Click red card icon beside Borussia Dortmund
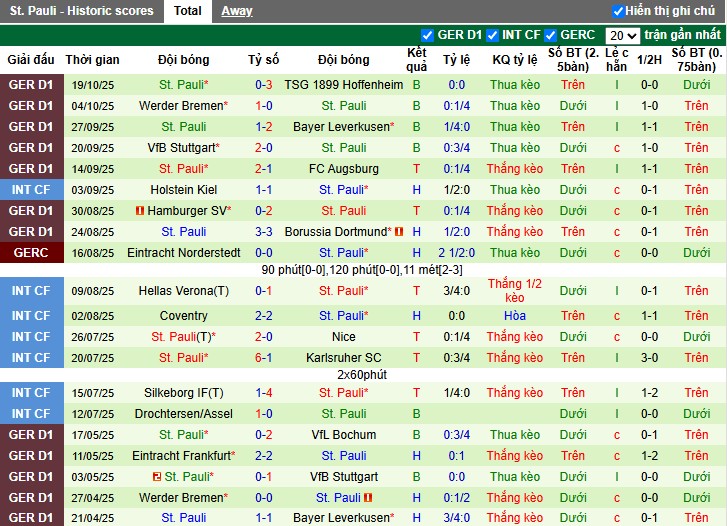Screen dimensions: 727x526 399,232
